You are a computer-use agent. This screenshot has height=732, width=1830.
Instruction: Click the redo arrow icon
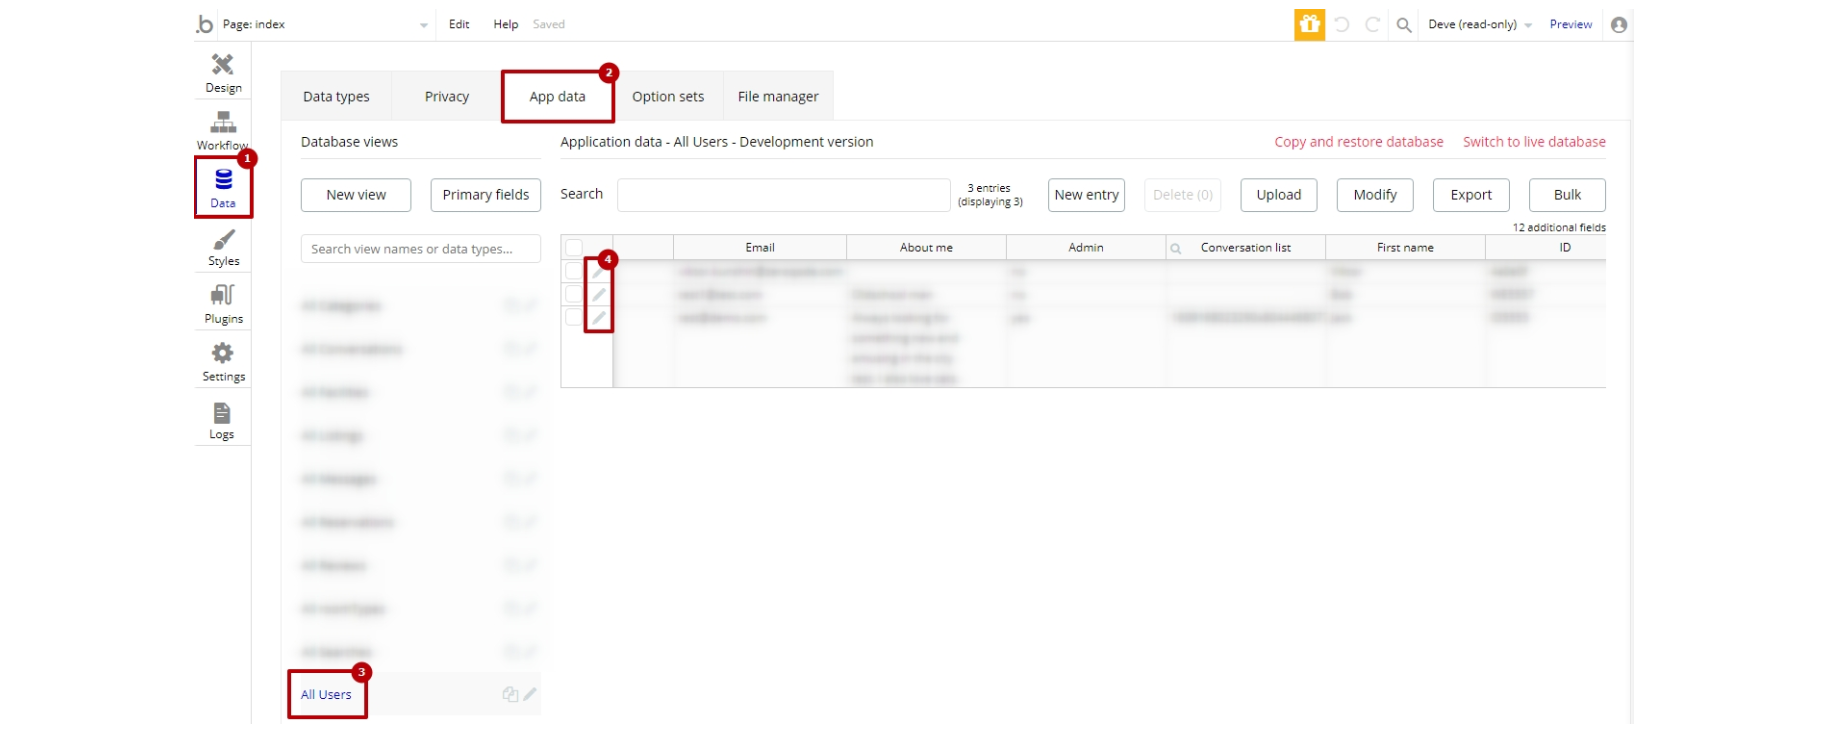[1373, 24]
